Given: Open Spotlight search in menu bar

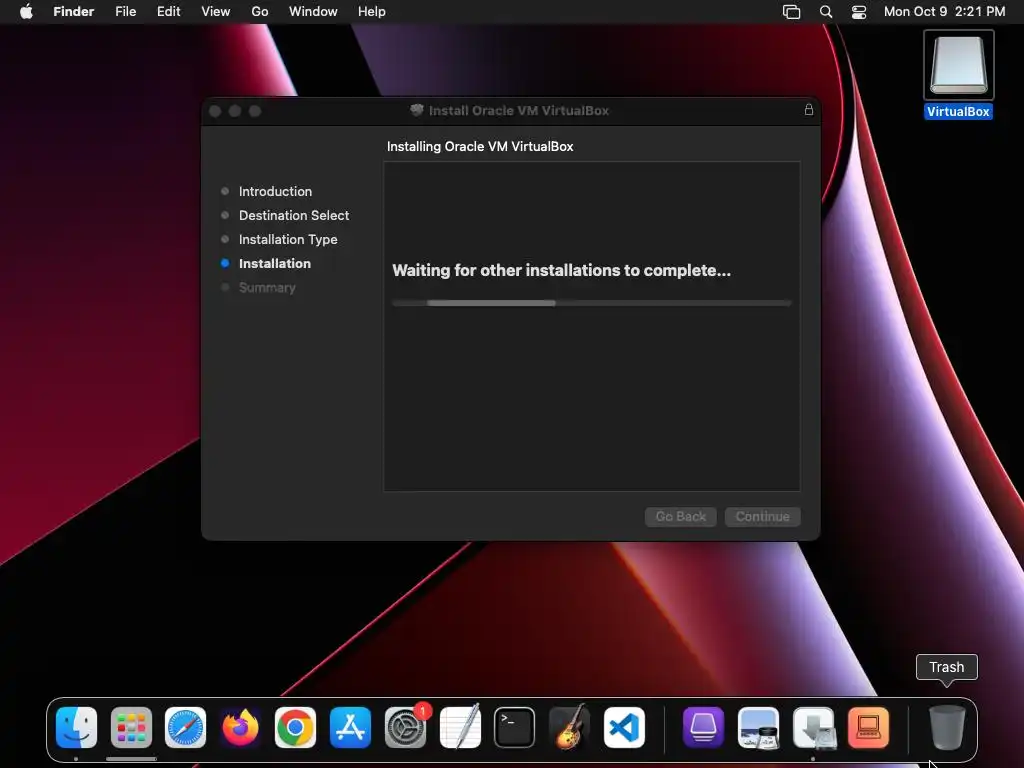Looking at the screenshot, I should tap(825, 12).
